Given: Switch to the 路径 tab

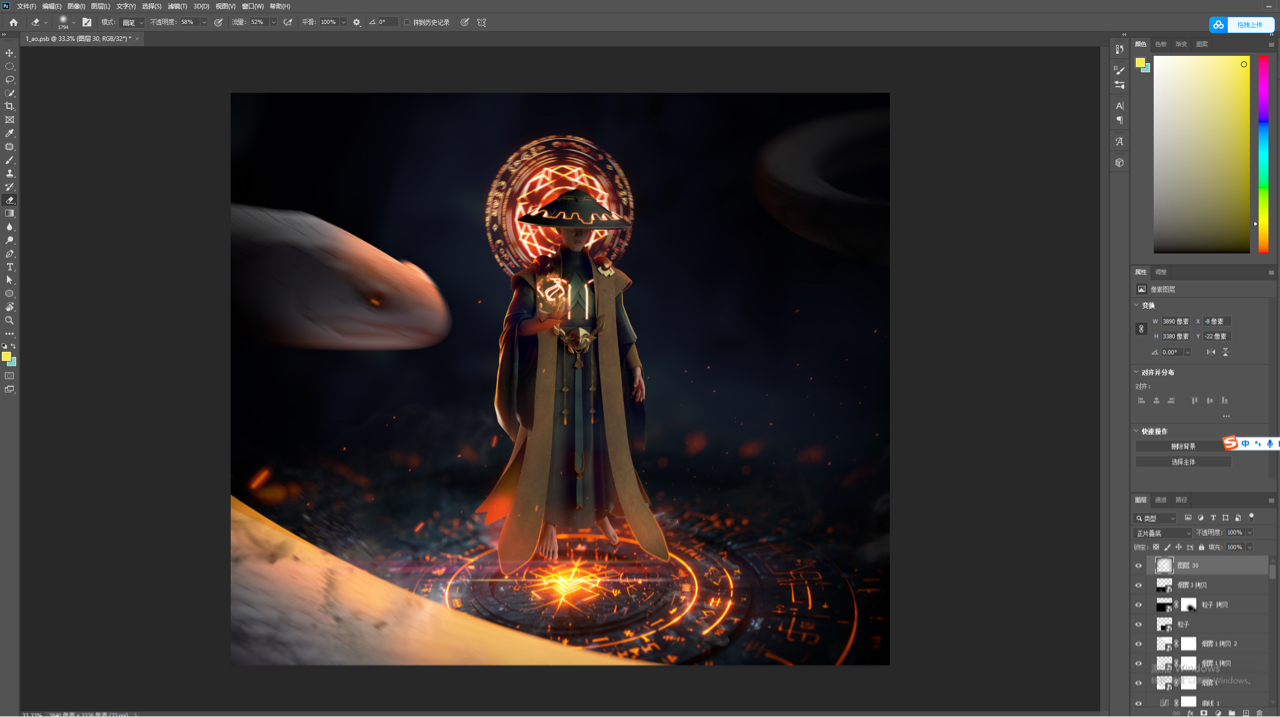Looking at the screenshot, I should 1181,500.
